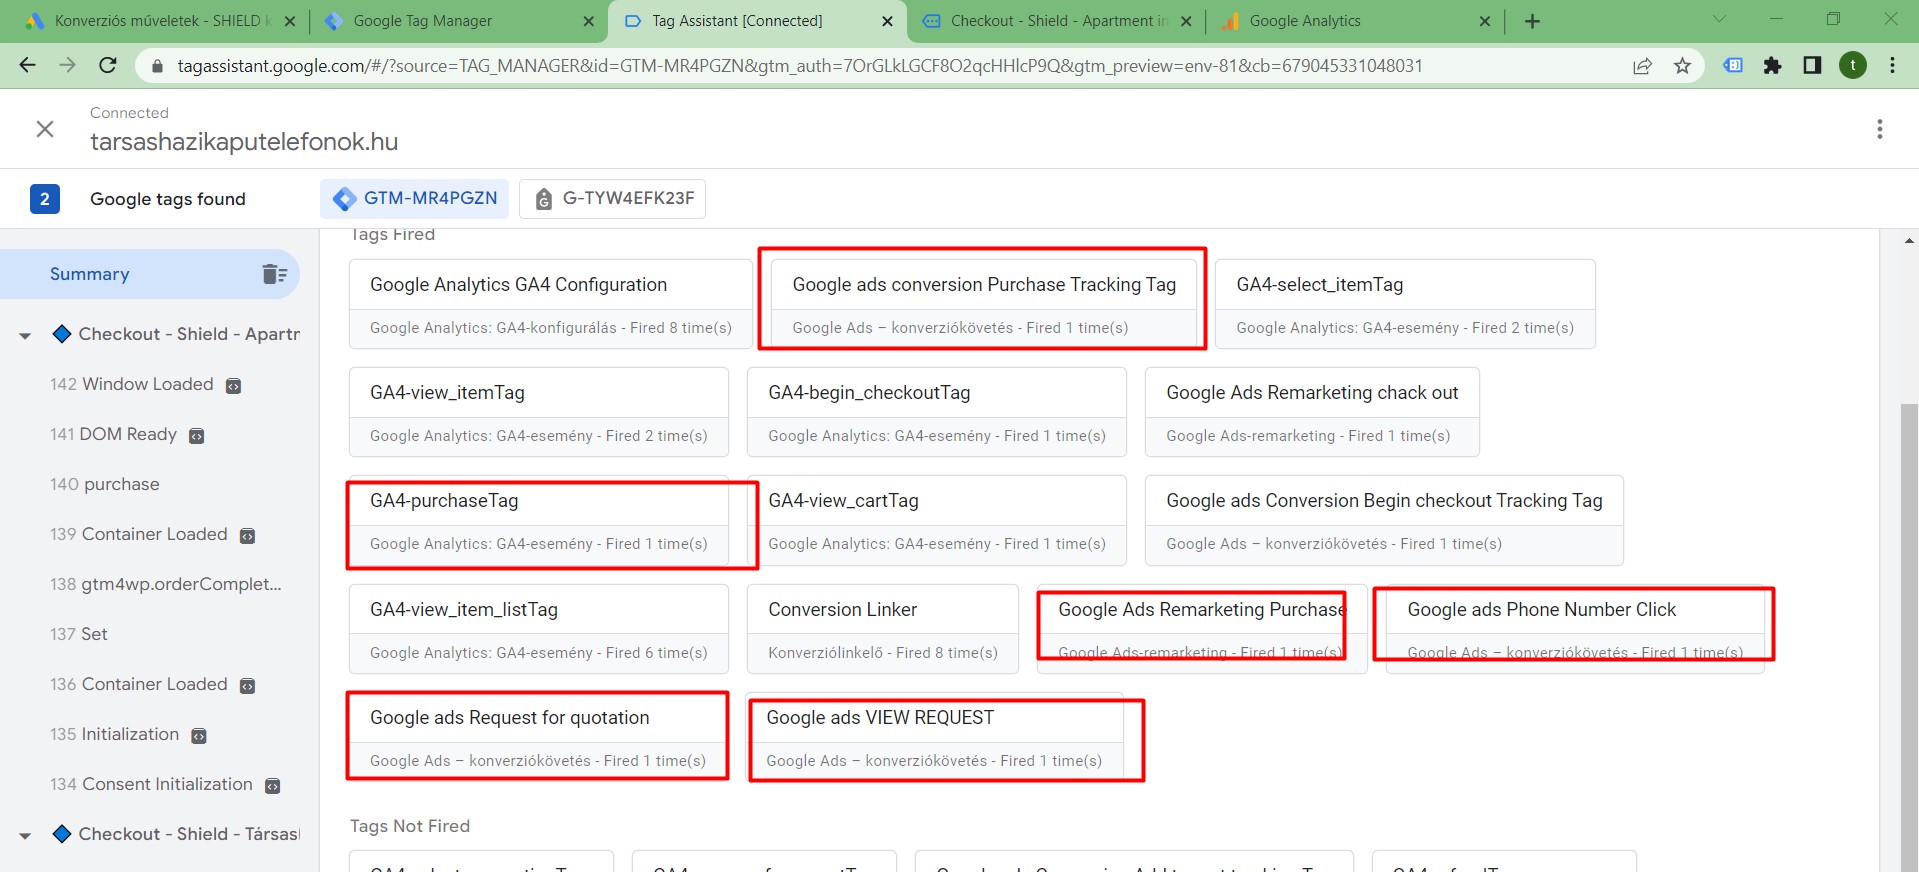Click the URL address bar

[x=800, y=66]
